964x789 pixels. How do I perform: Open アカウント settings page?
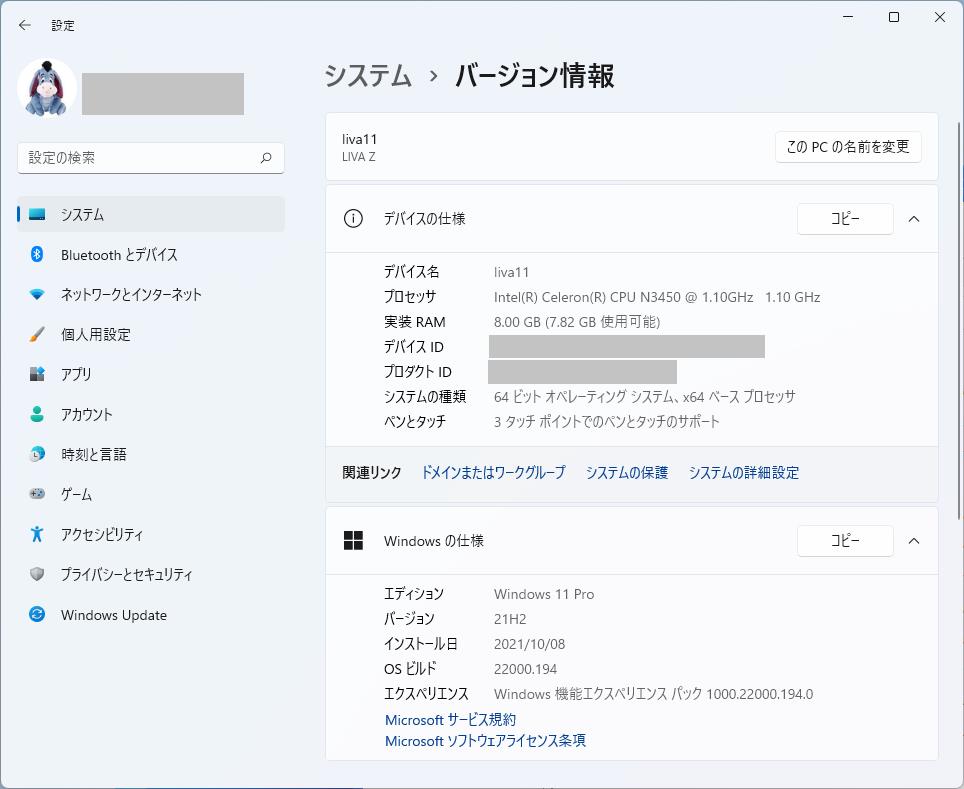click(151, 414)
